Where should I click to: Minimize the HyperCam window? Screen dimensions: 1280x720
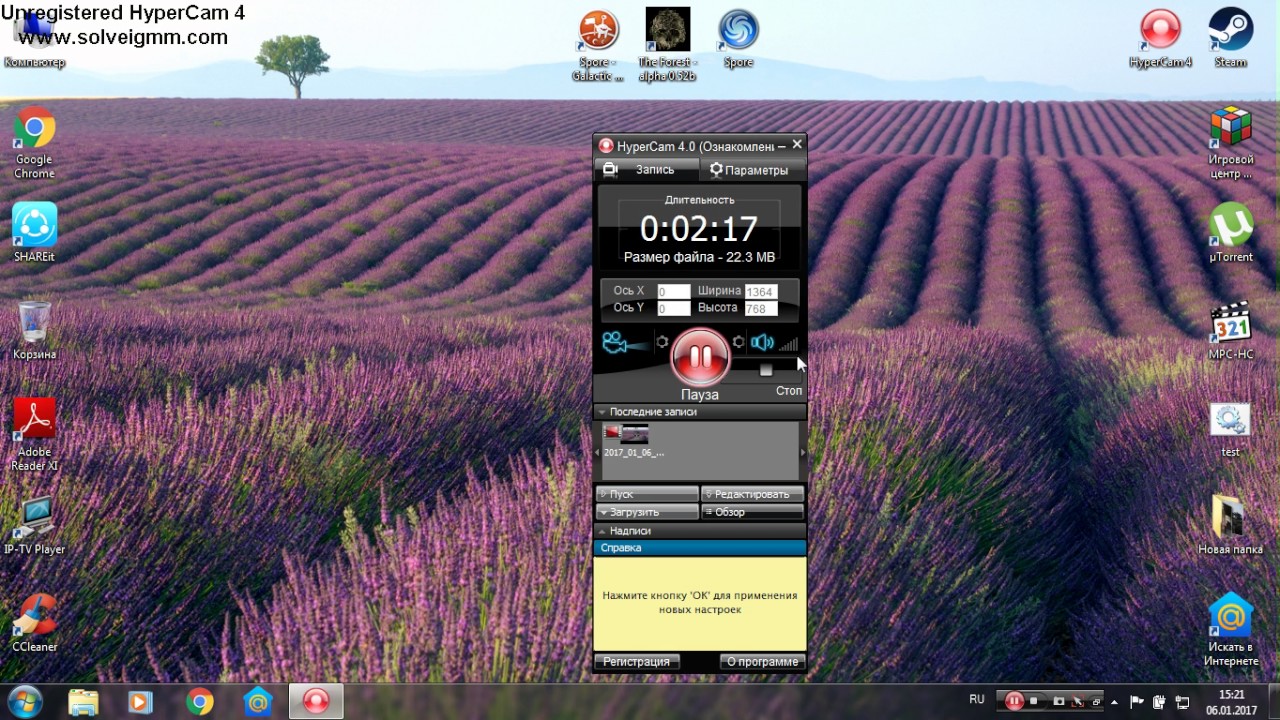point(781,146)
